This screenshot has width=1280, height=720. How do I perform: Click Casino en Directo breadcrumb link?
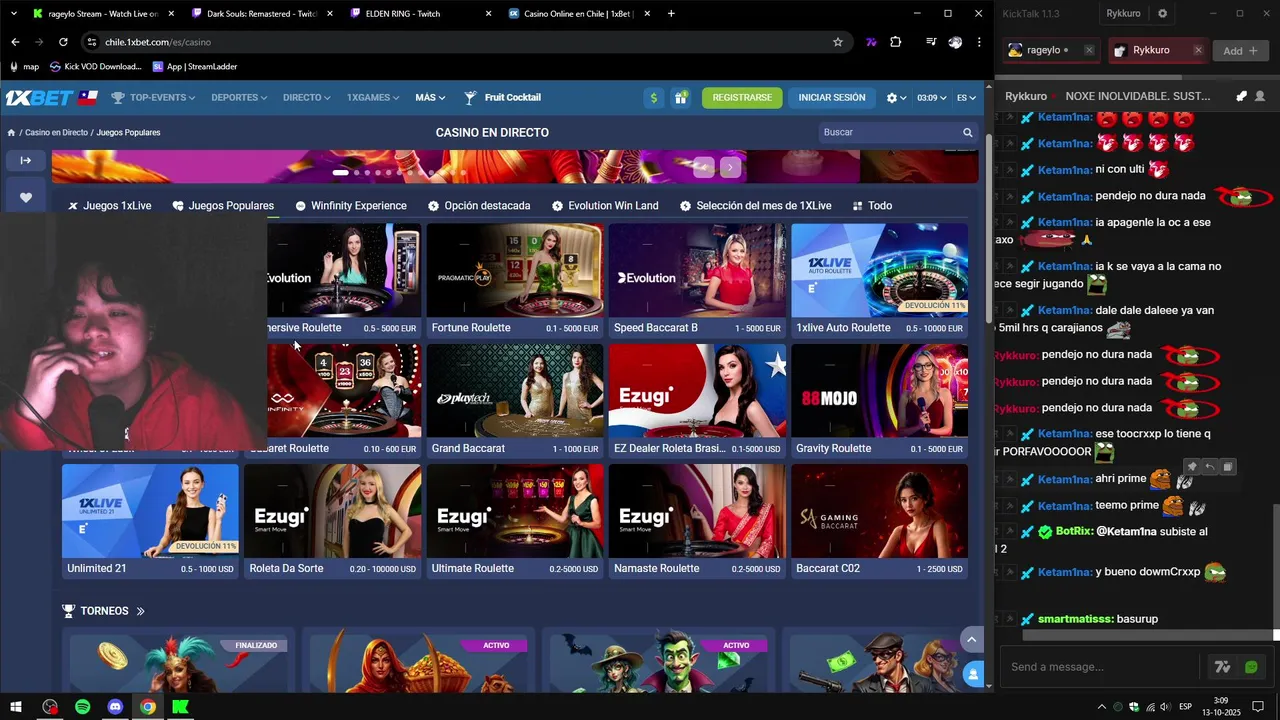(x=56, y=132)
